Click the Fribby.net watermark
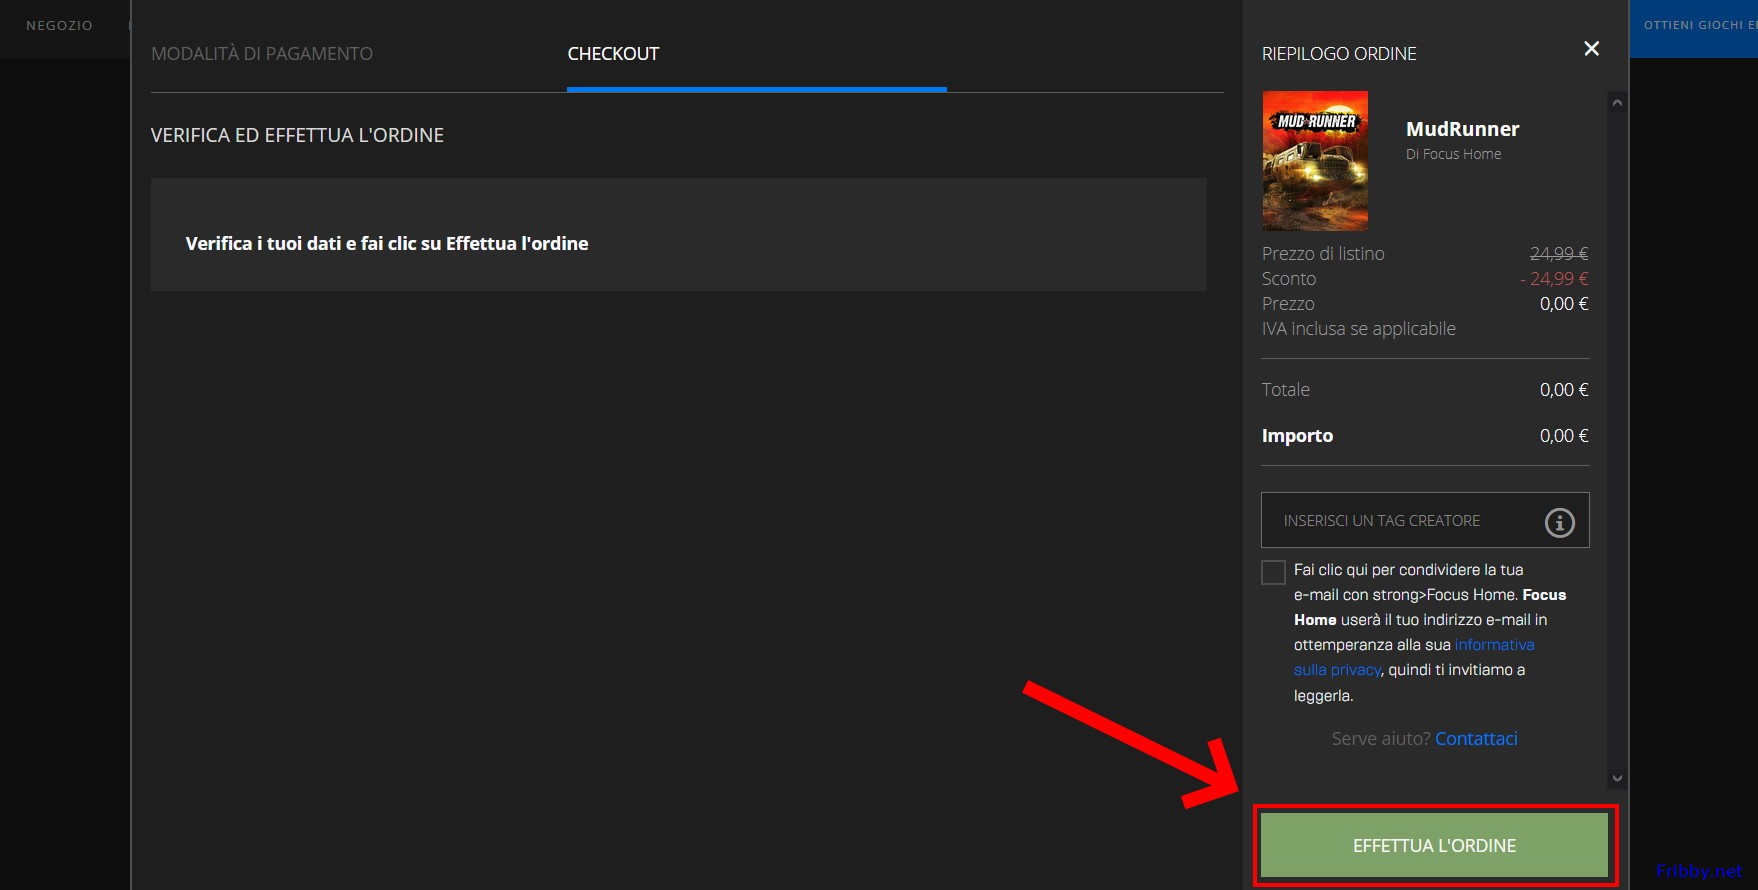The image size is (1758, 890). tap(1698, 871)
